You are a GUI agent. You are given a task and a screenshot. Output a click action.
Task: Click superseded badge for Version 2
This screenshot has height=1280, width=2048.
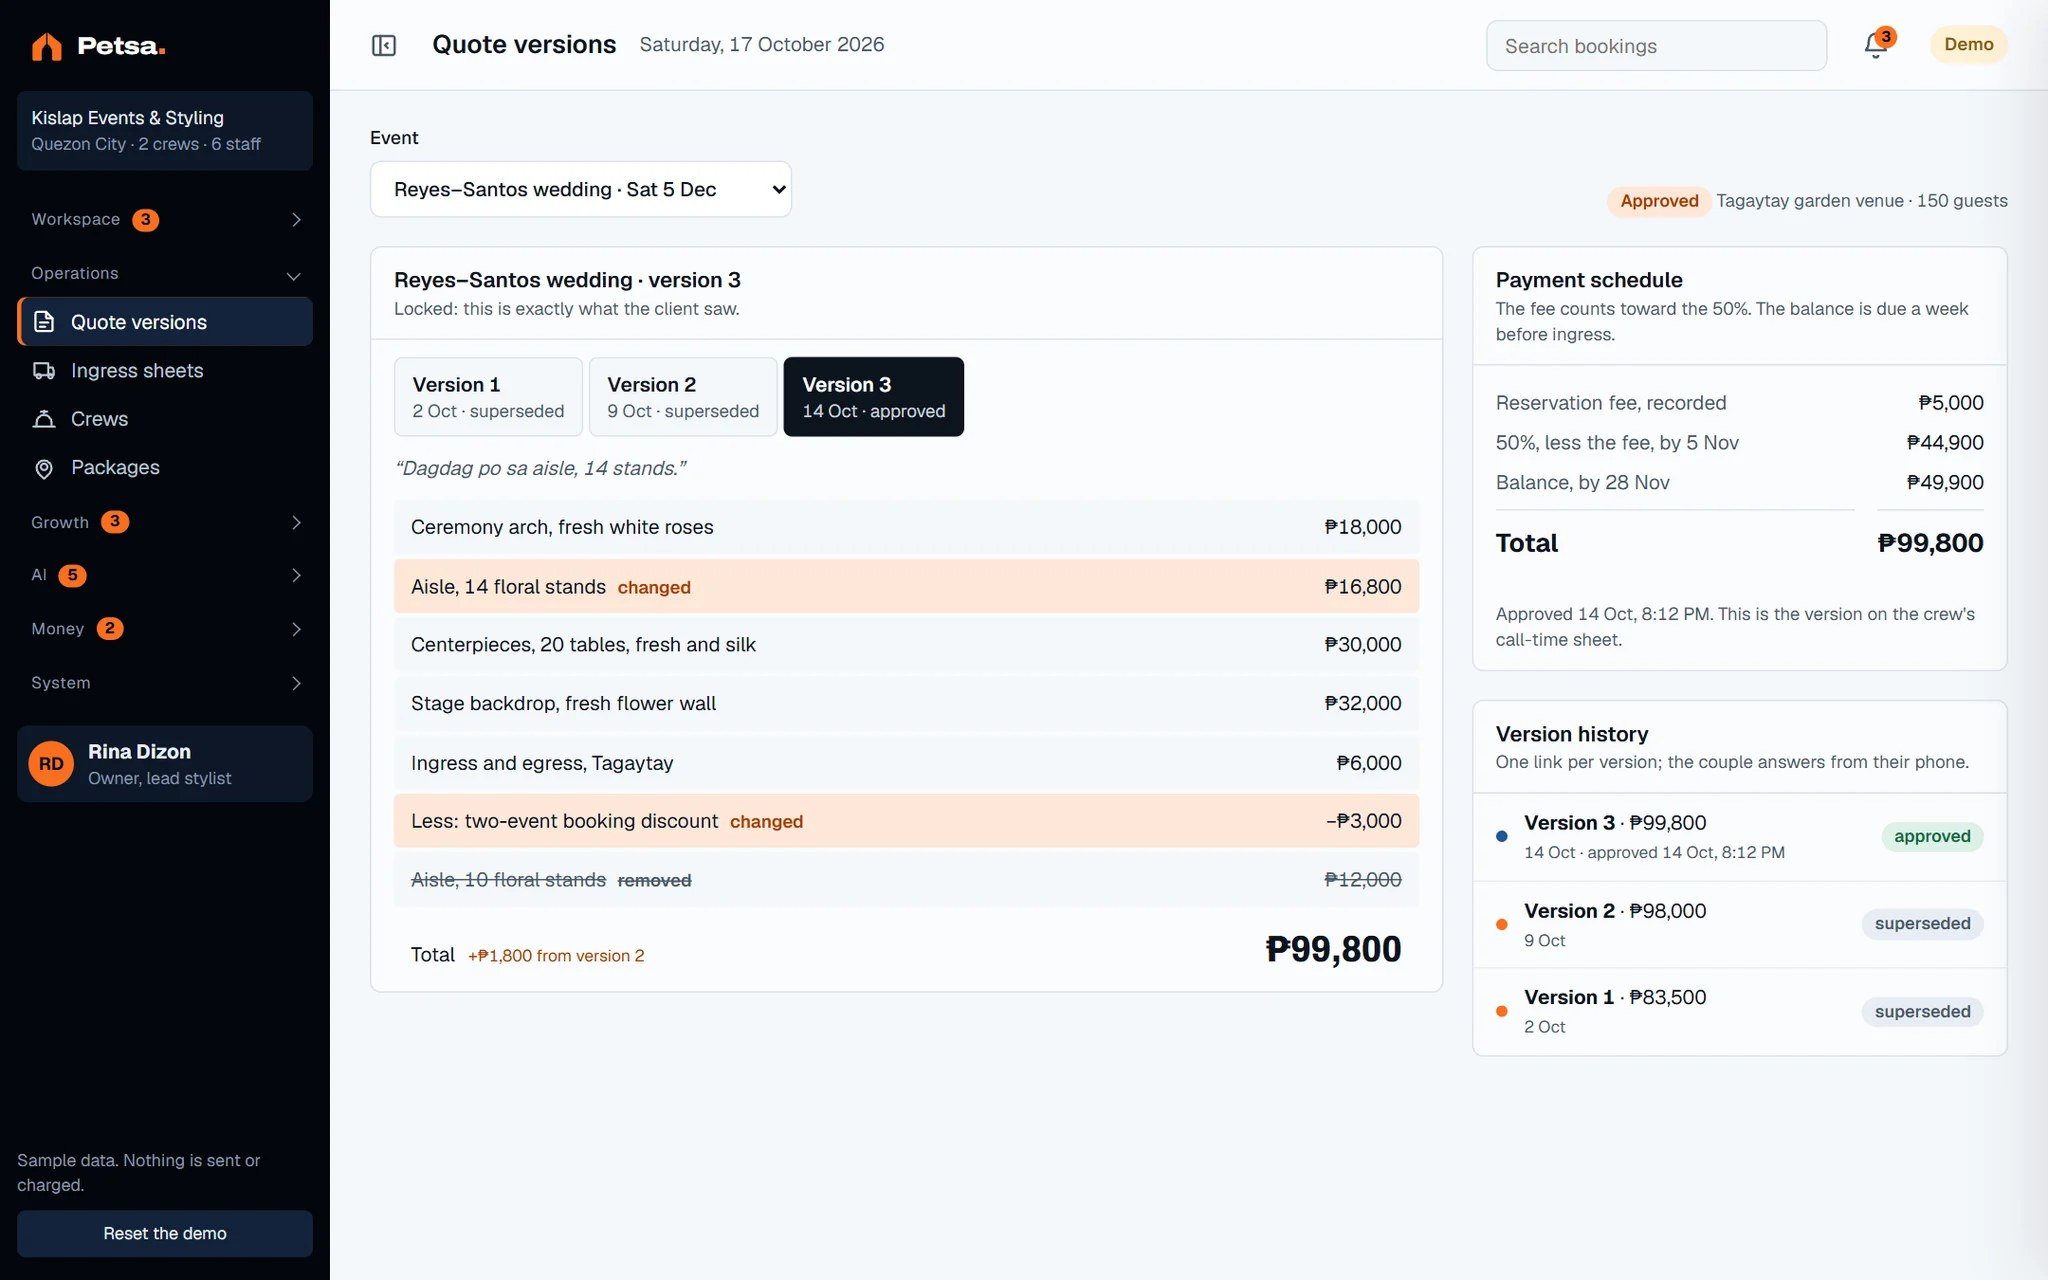click(x=1922, y=924)
